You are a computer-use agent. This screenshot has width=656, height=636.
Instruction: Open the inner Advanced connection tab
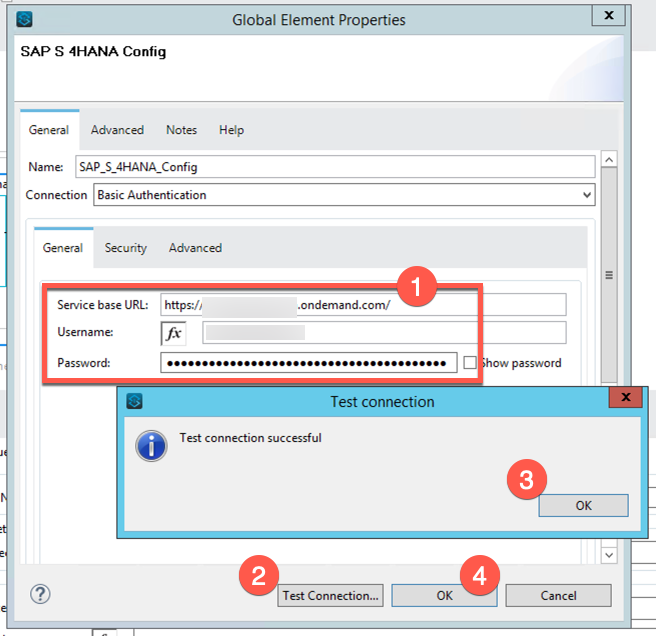(x=195, y=248)
